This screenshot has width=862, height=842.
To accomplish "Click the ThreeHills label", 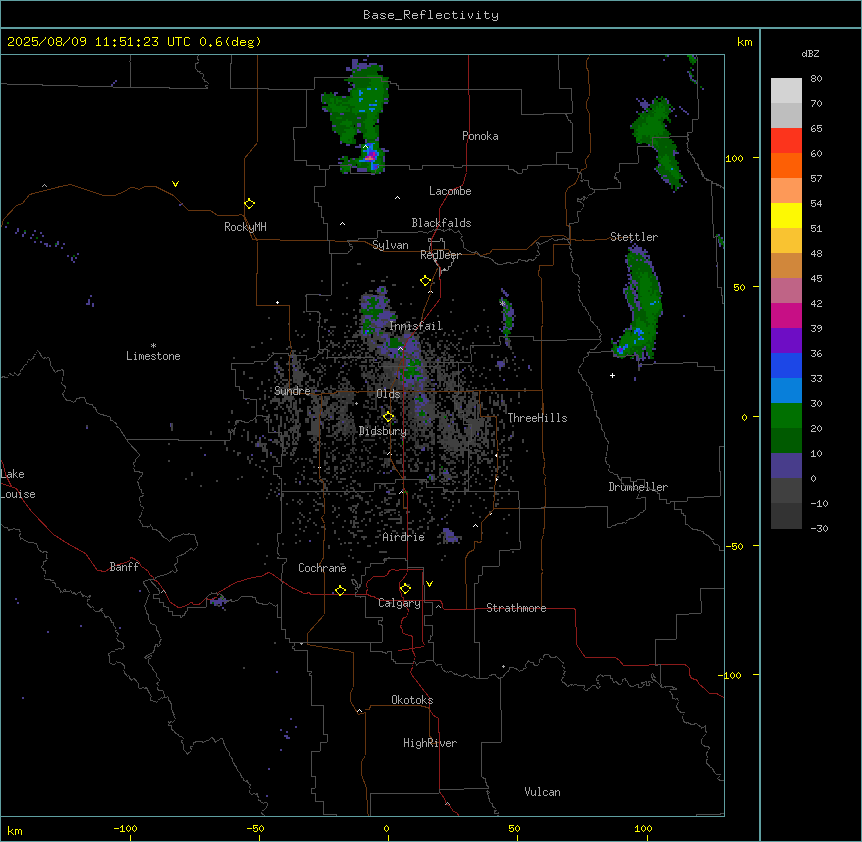I will (x=538, y=418).
